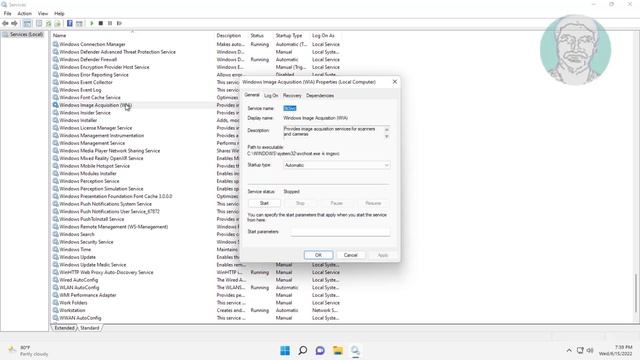
Task: Click the network icon in the system tray
Action: [580, 350]
